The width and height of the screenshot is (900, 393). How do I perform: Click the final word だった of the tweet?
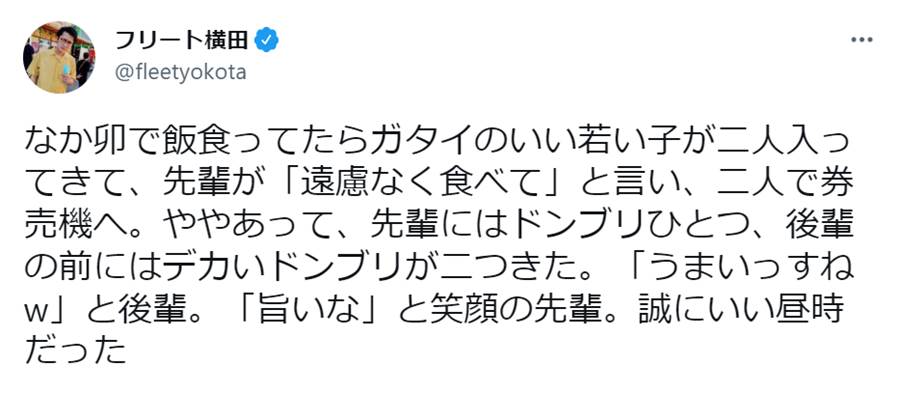point(75,351)
